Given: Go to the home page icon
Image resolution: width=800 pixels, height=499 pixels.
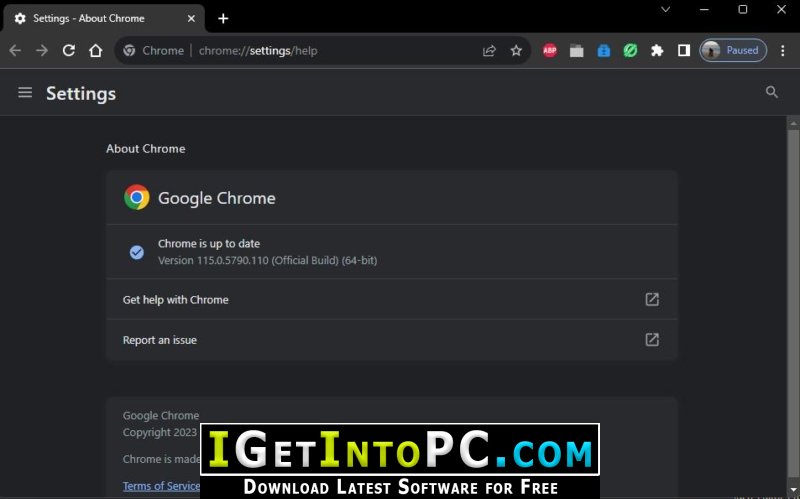Looking at the screenshot, I should [x=95, y=51].
